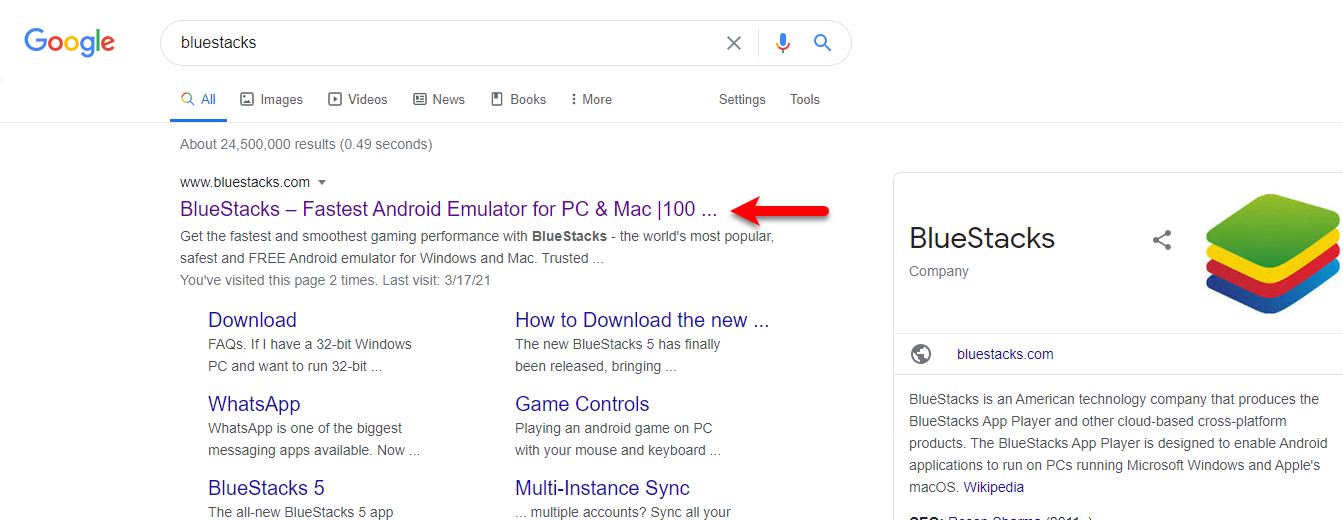This screenshot has width=1343, height=520.
Task: Click the BlueStacks title in knowledge panel
Action: 982,238
